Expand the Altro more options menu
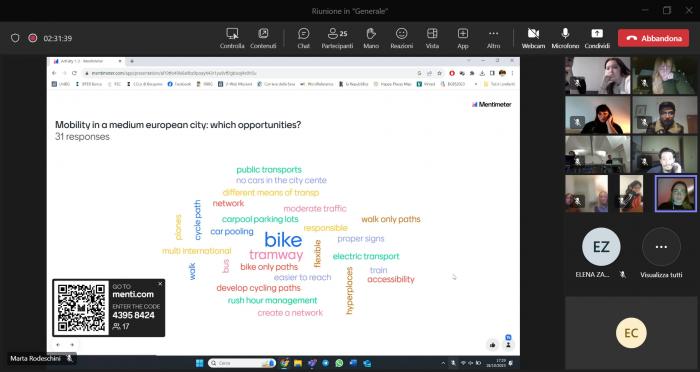The image size is (700, 372). click(493, 38)
